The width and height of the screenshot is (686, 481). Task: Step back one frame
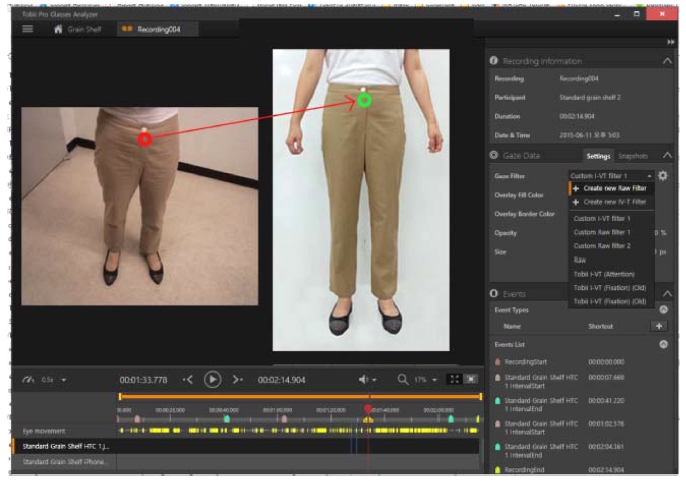pyautogui.click(x=187, y=379)
